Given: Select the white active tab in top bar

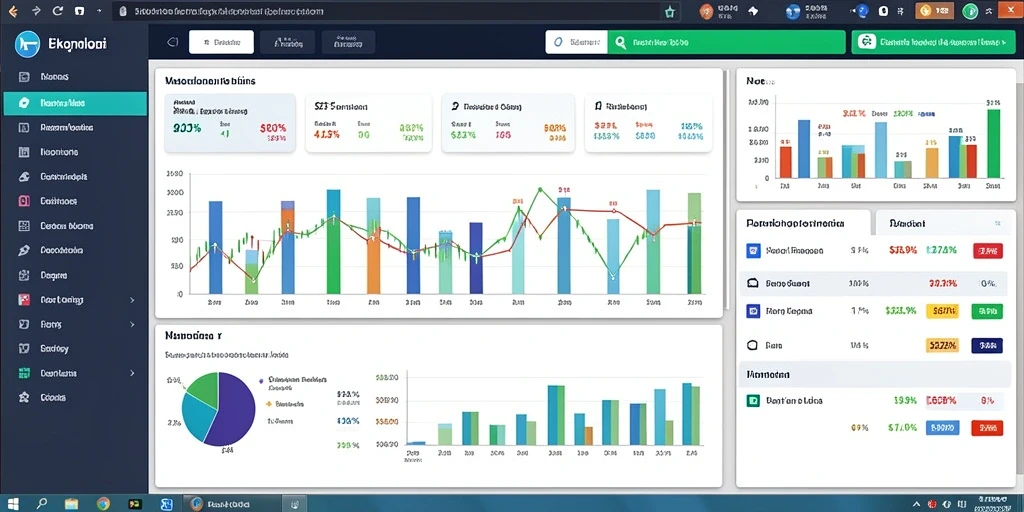Looking at the screenshot, I should (221, 42).
